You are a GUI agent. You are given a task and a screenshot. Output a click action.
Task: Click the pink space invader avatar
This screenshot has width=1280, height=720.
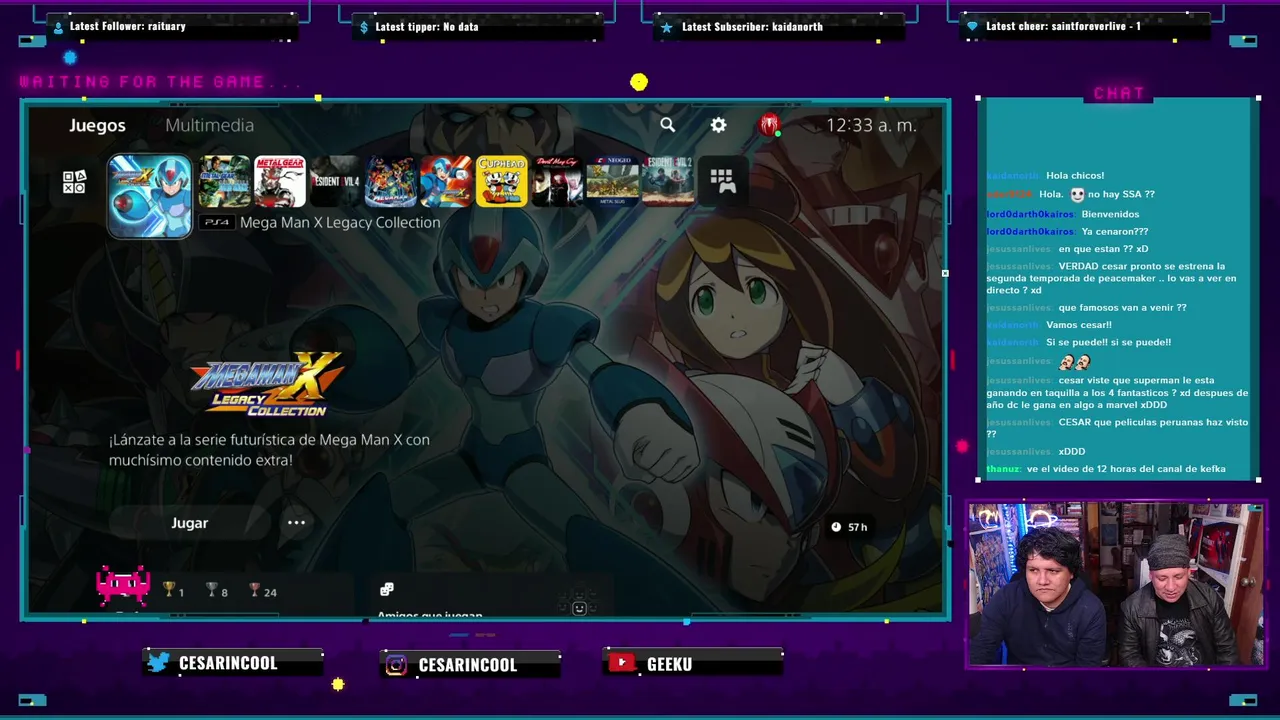click(x=123, y=586)
